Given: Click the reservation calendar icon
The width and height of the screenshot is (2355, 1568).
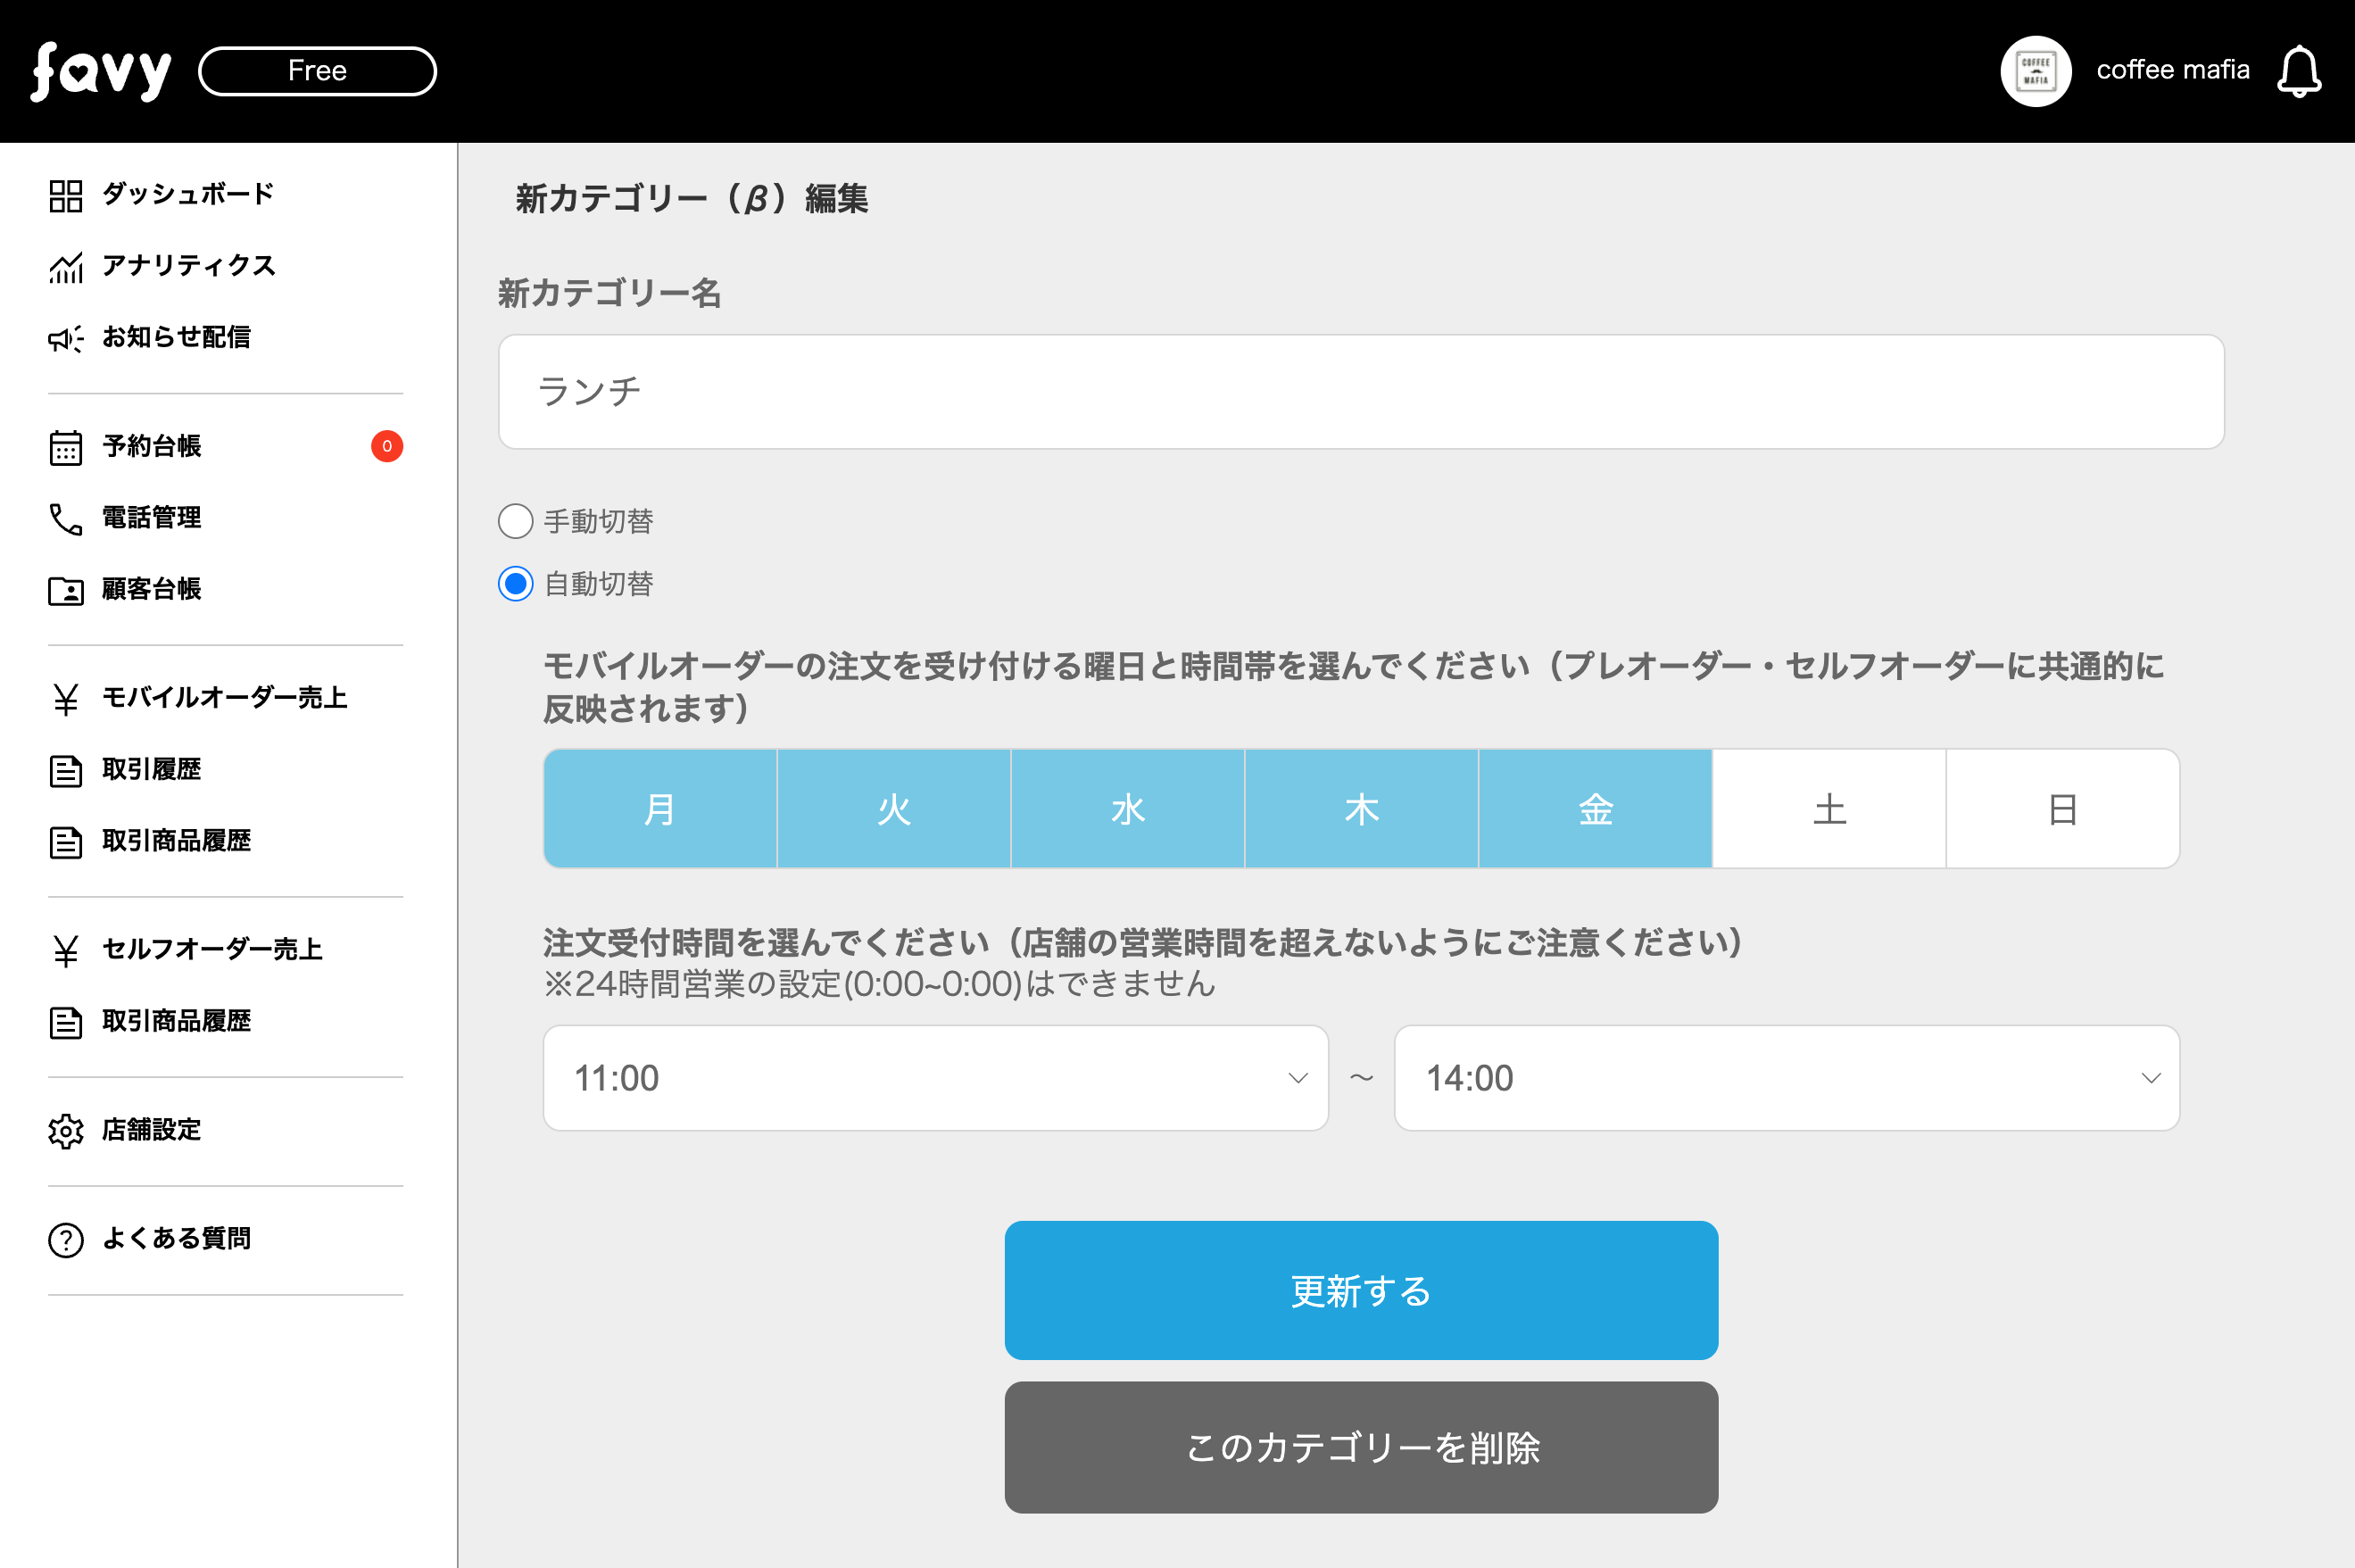Looking at the screenshot, I should click(66, 447).
